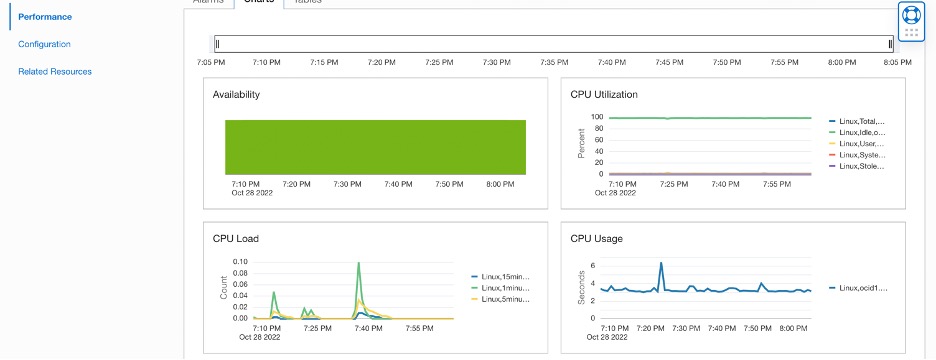Click the 7:30 PM timeline label
Viewport: 936px width, 360px height.
(497, 62)
